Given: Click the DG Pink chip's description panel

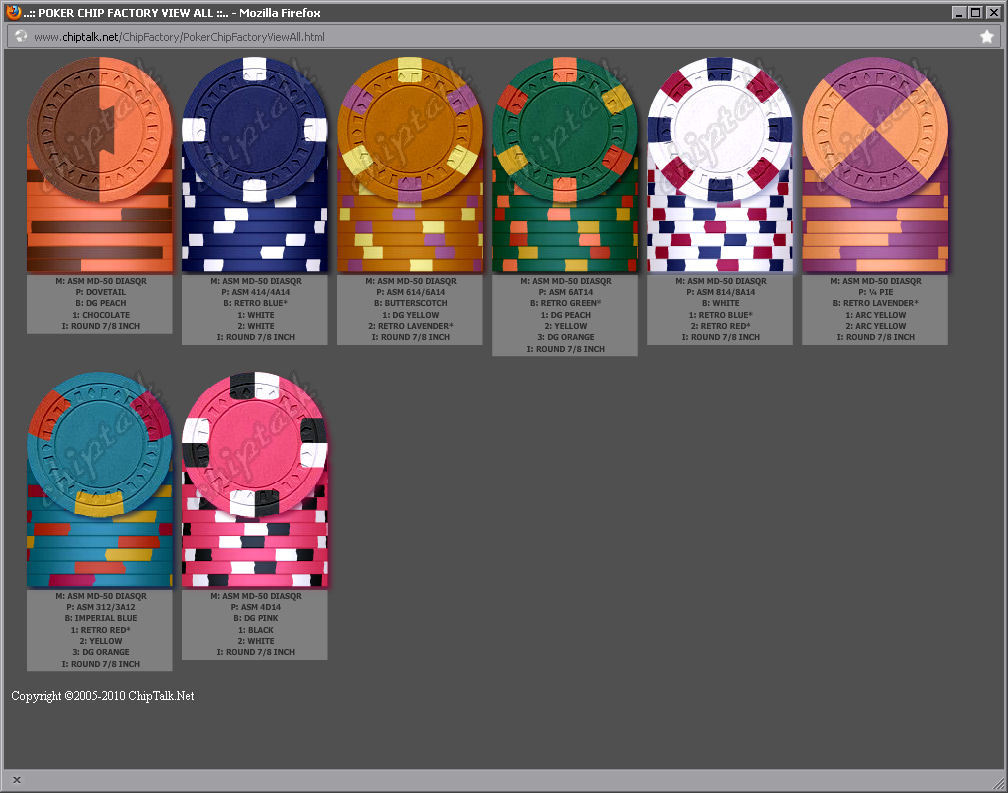Looking at the screenshot, I should point(255,624).
